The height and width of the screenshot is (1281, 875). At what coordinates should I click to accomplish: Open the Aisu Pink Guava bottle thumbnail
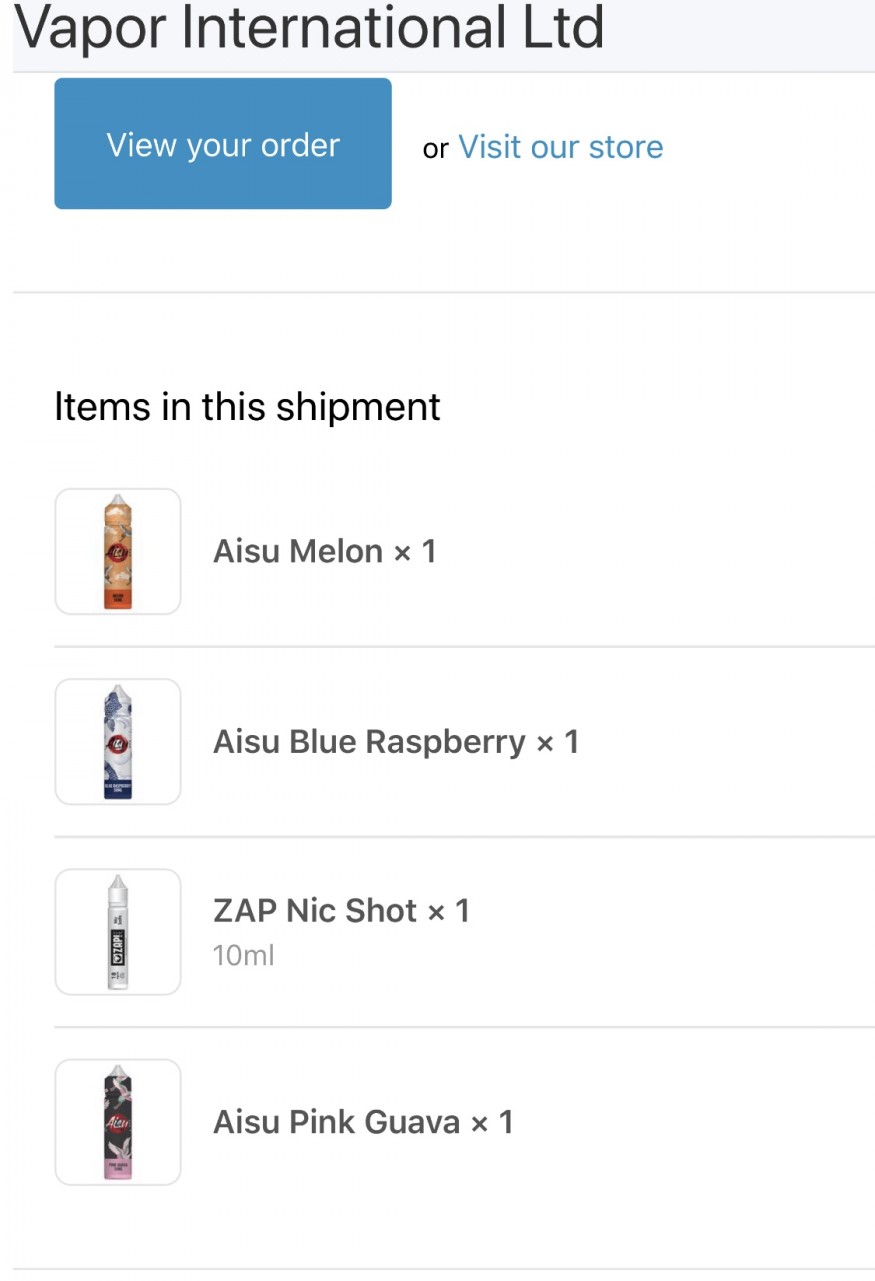click(118, 1121)
